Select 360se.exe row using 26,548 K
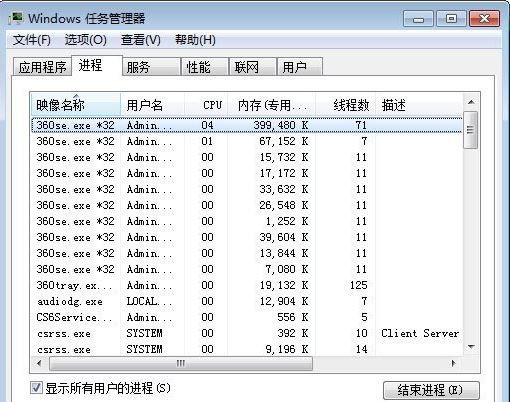 (x=247, y=205)
